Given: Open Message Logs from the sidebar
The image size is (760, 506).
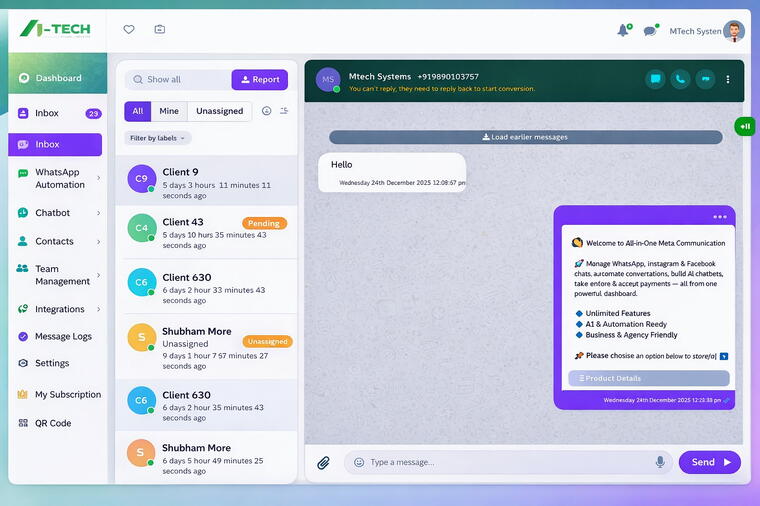Looking at the screenshot, I should (x=63, y=337).
